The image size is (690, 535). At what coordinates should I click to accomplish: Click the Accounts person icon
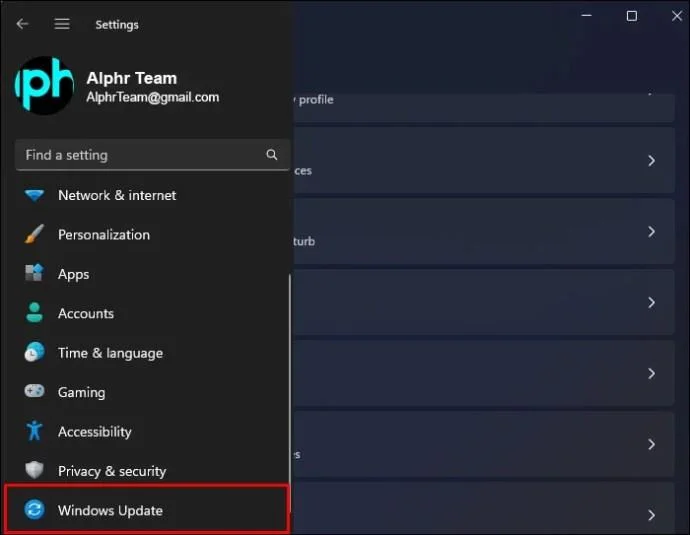[x=34, y=313]
